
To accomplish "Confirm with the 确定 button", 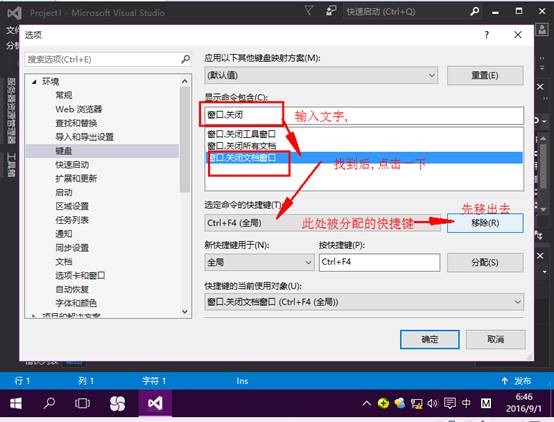I will (430, 339).
